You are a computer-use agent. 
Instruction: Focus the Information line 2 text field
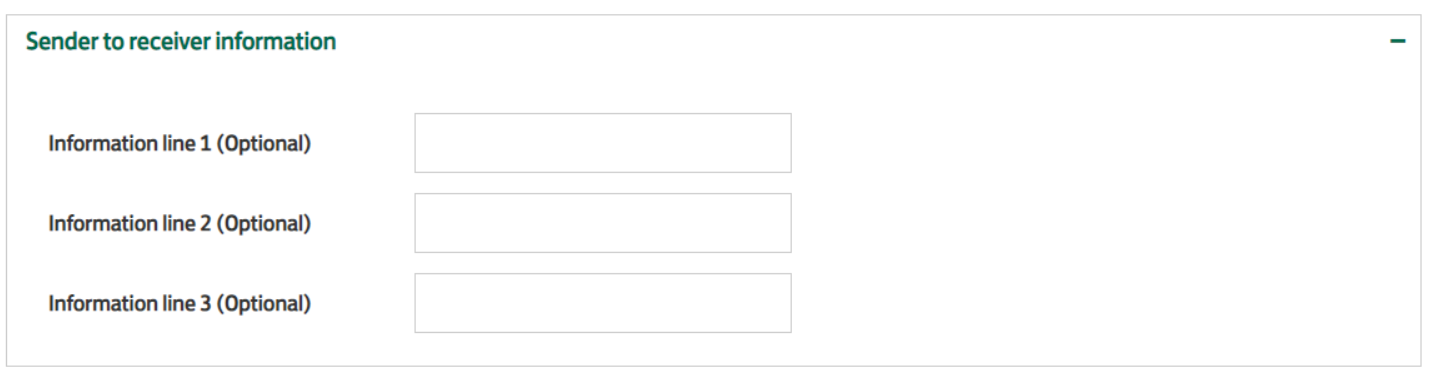[x=603, y=223]
